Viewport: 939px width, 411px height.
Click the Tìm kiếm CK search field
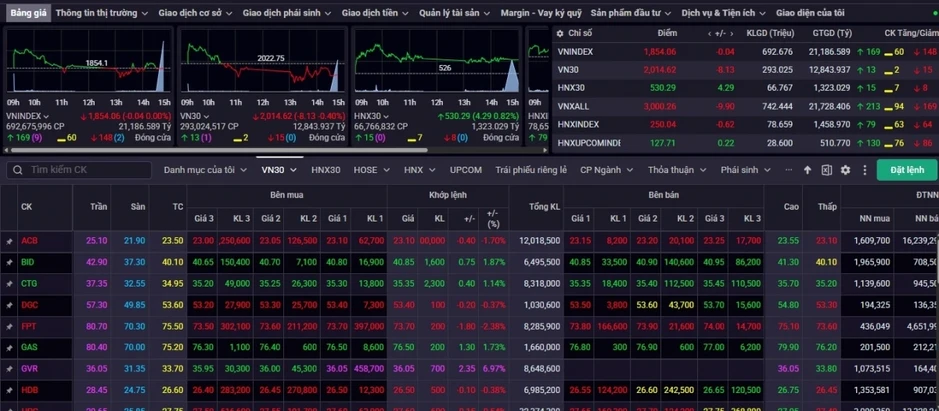click(x=79, y=170)
